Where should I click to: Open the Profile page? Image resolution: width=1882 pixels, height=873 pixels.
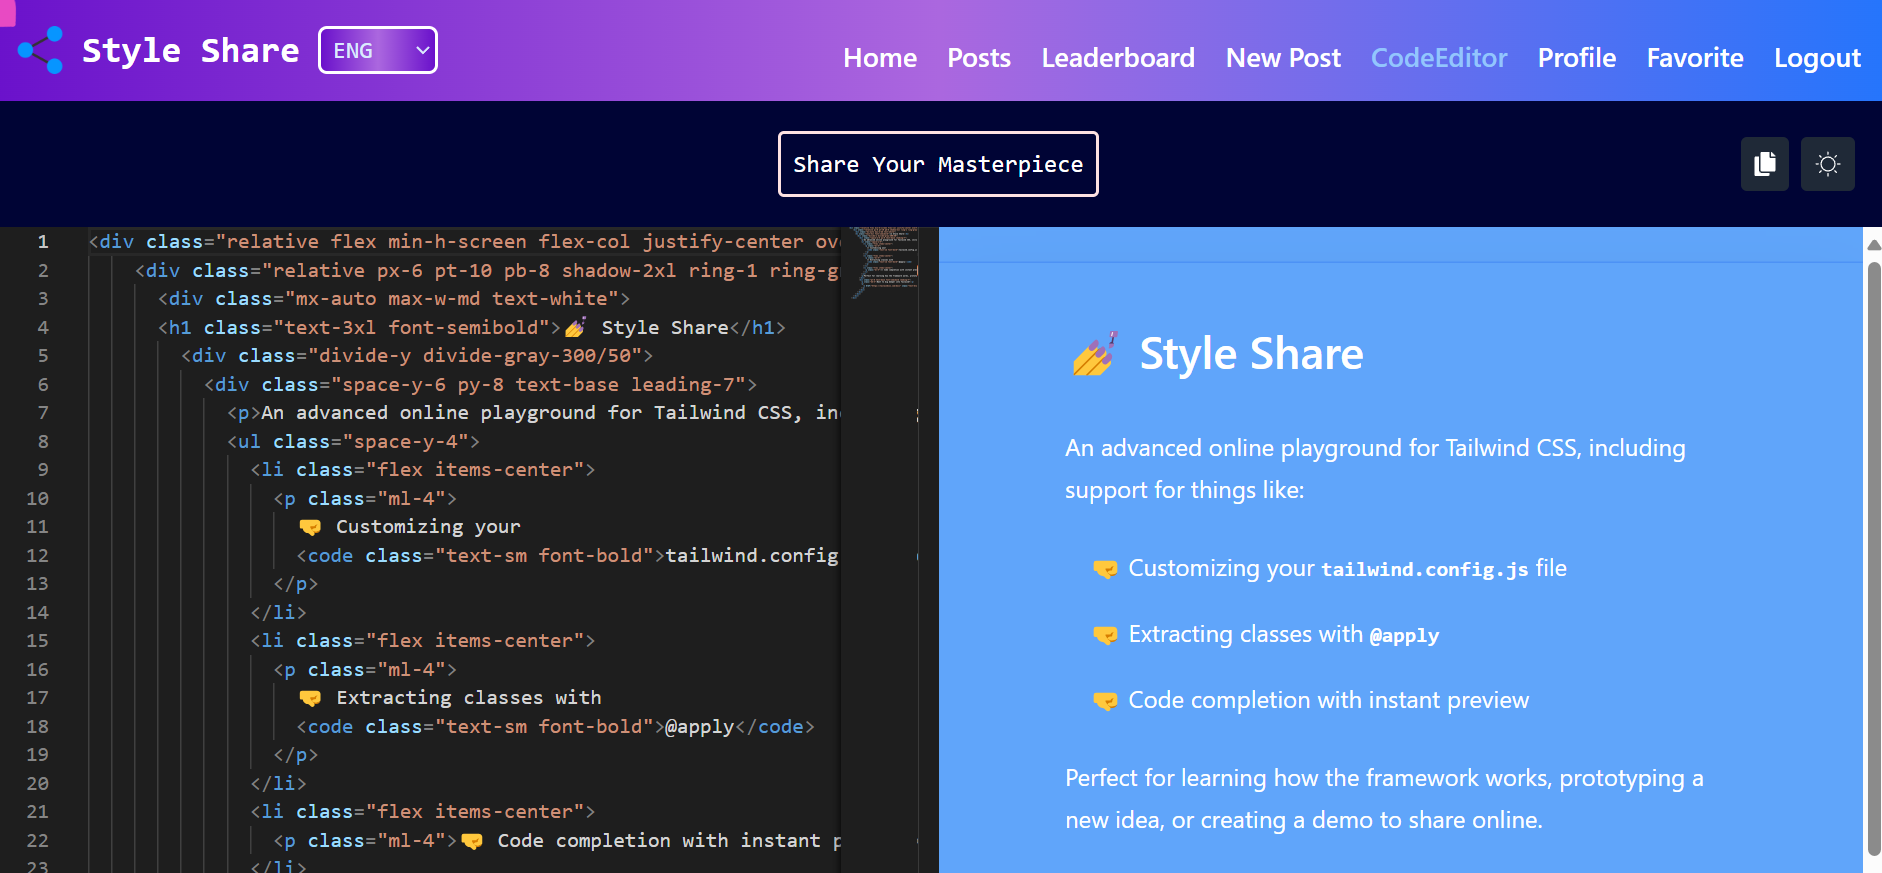pos(1577,58)
